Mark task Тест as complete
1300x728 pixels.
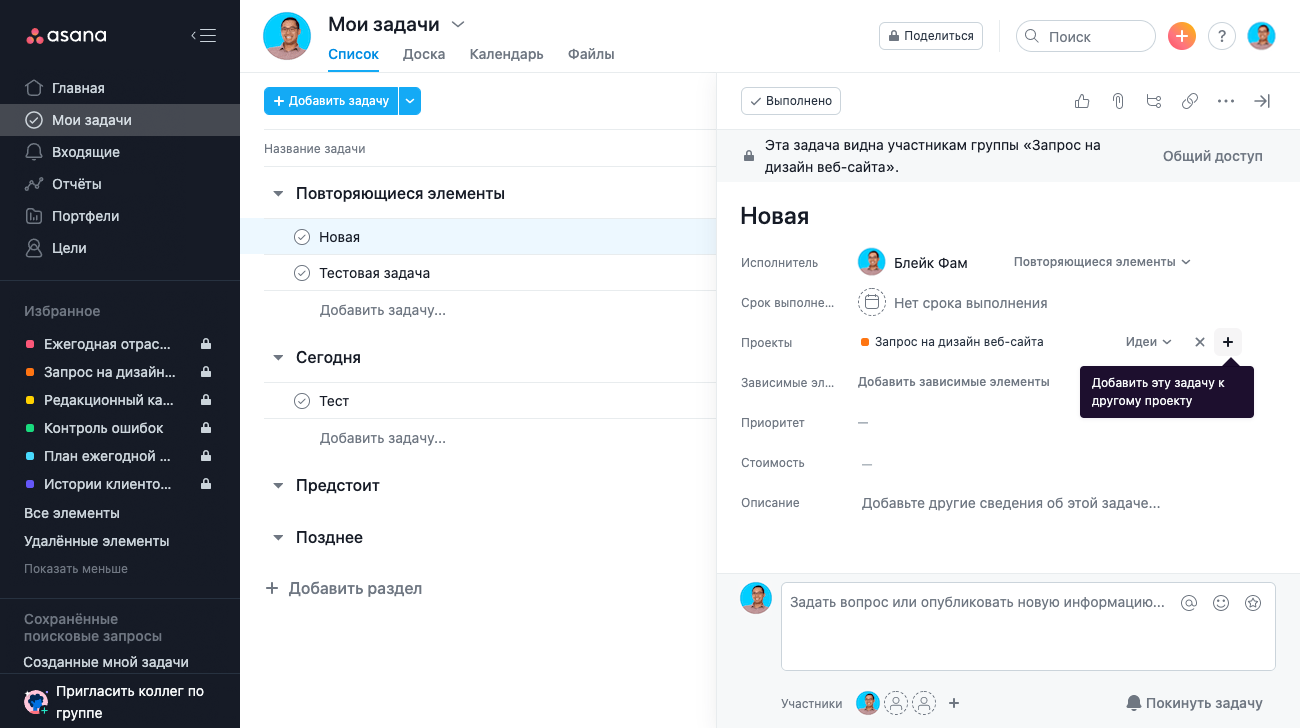tap(302, 401)
